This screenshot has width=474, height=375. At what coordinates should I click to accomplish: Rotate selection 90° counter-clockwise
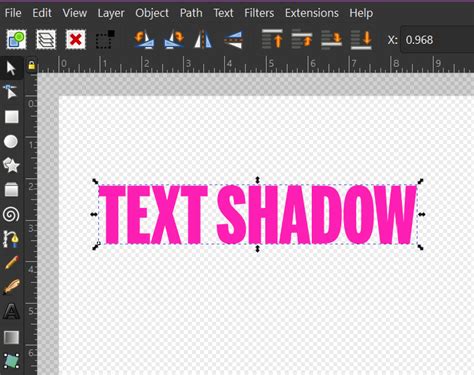point(144,40)
